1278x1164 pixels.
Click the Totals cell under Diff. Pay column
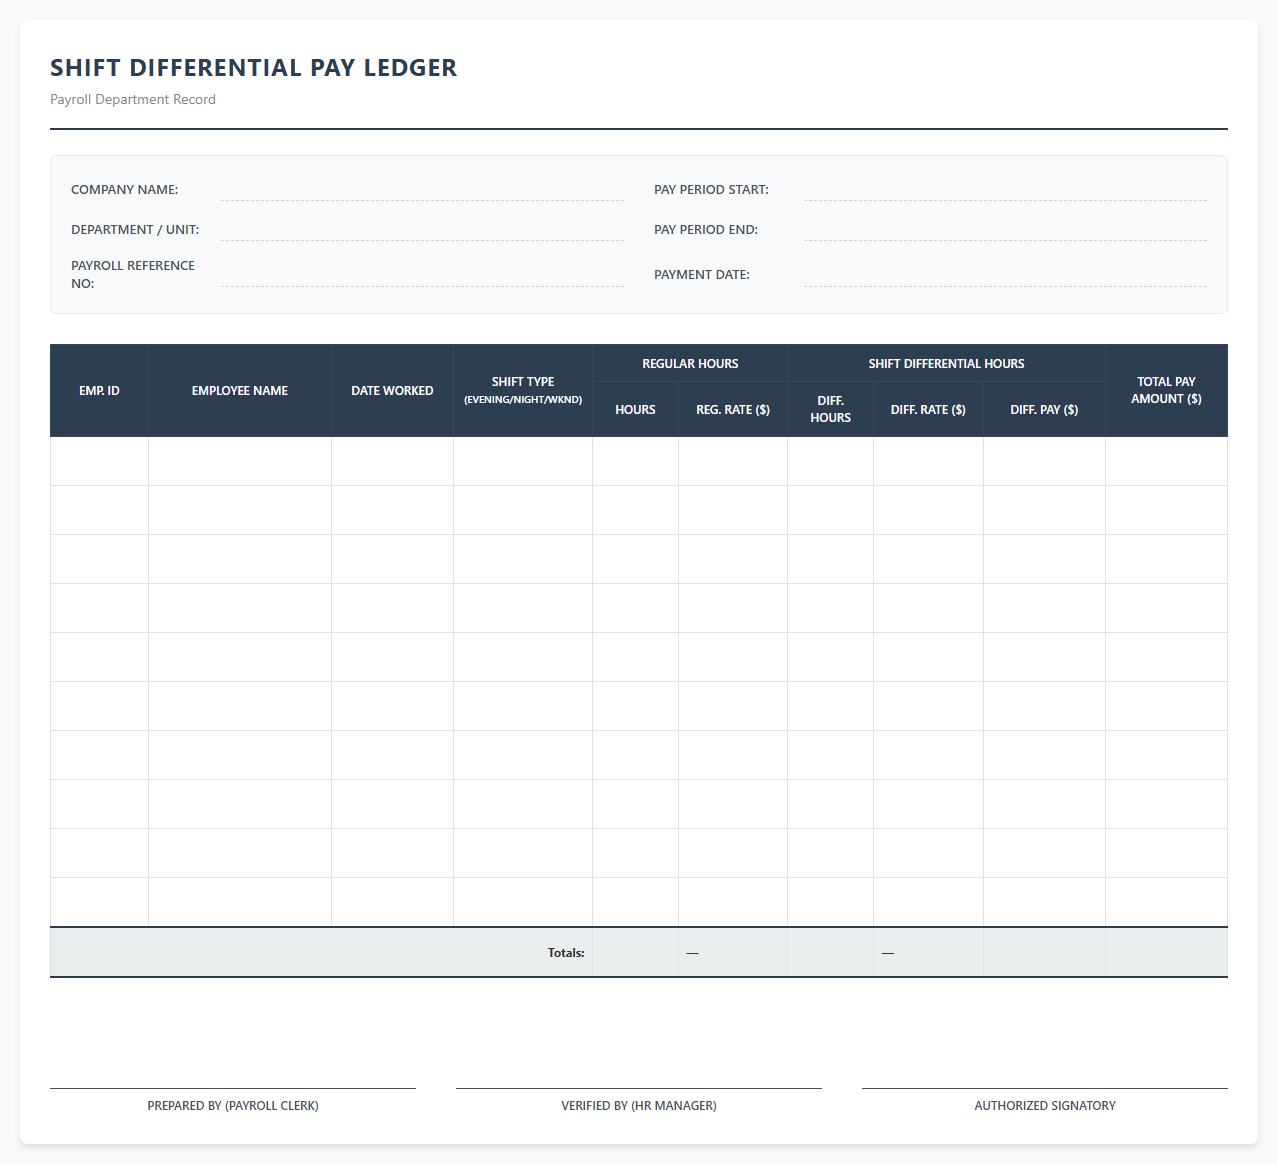point(1044,953)
